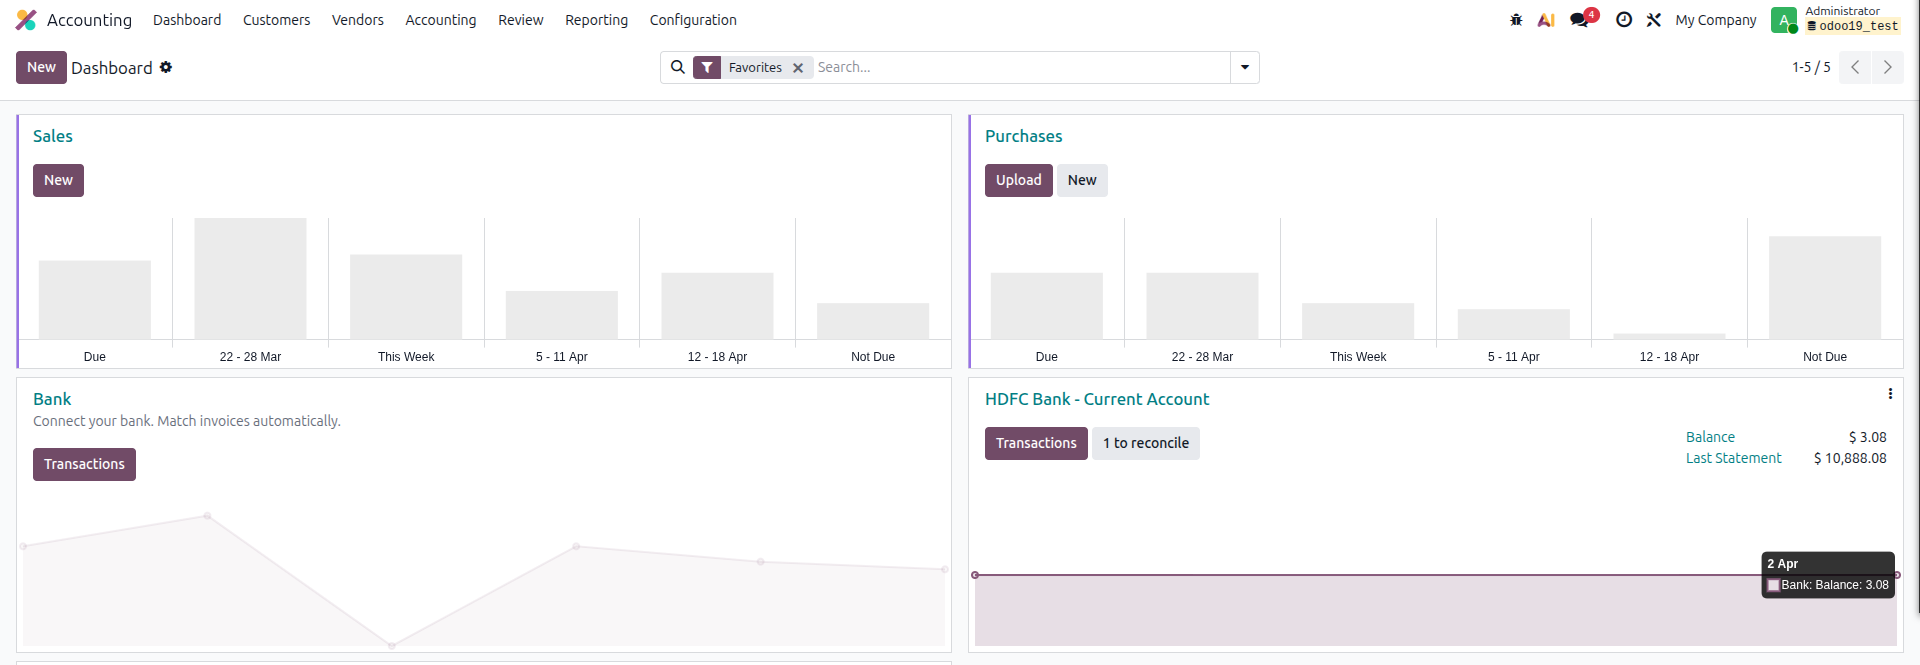Open HDFC Bank card kebab menu
This screenshot has width=1920, height=665.
[x=1890, y=394]
